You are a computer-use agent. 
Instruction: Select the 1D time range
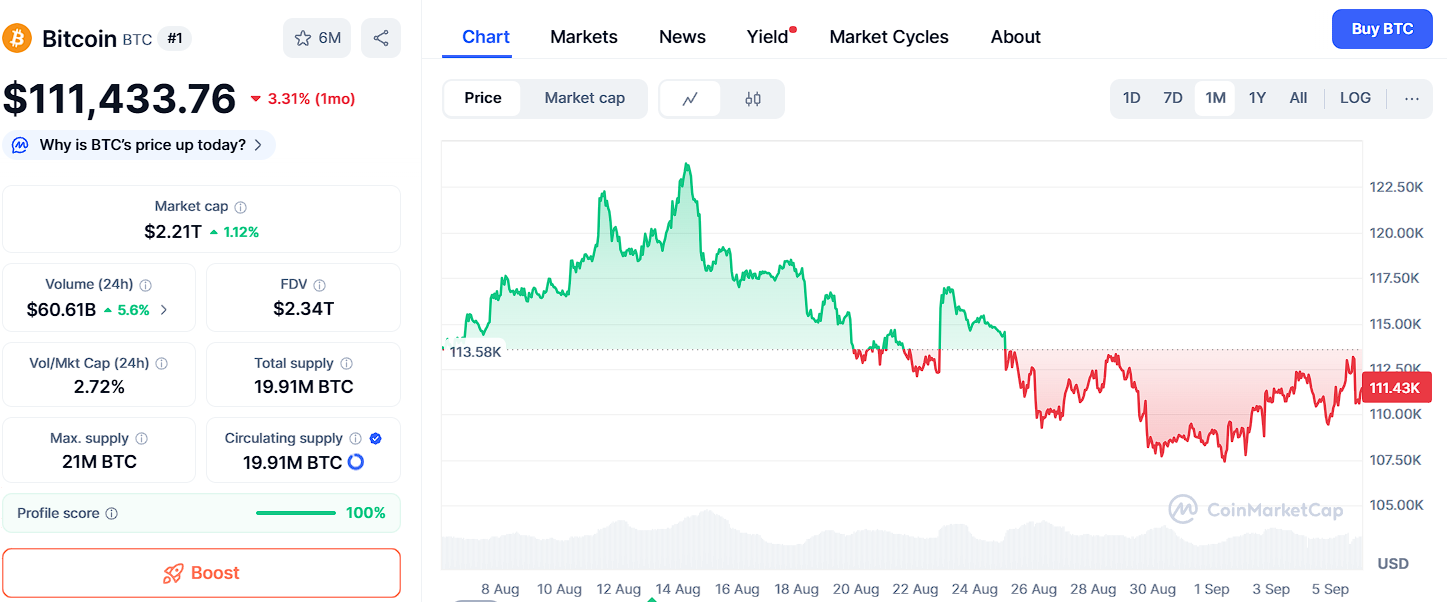1131,98
